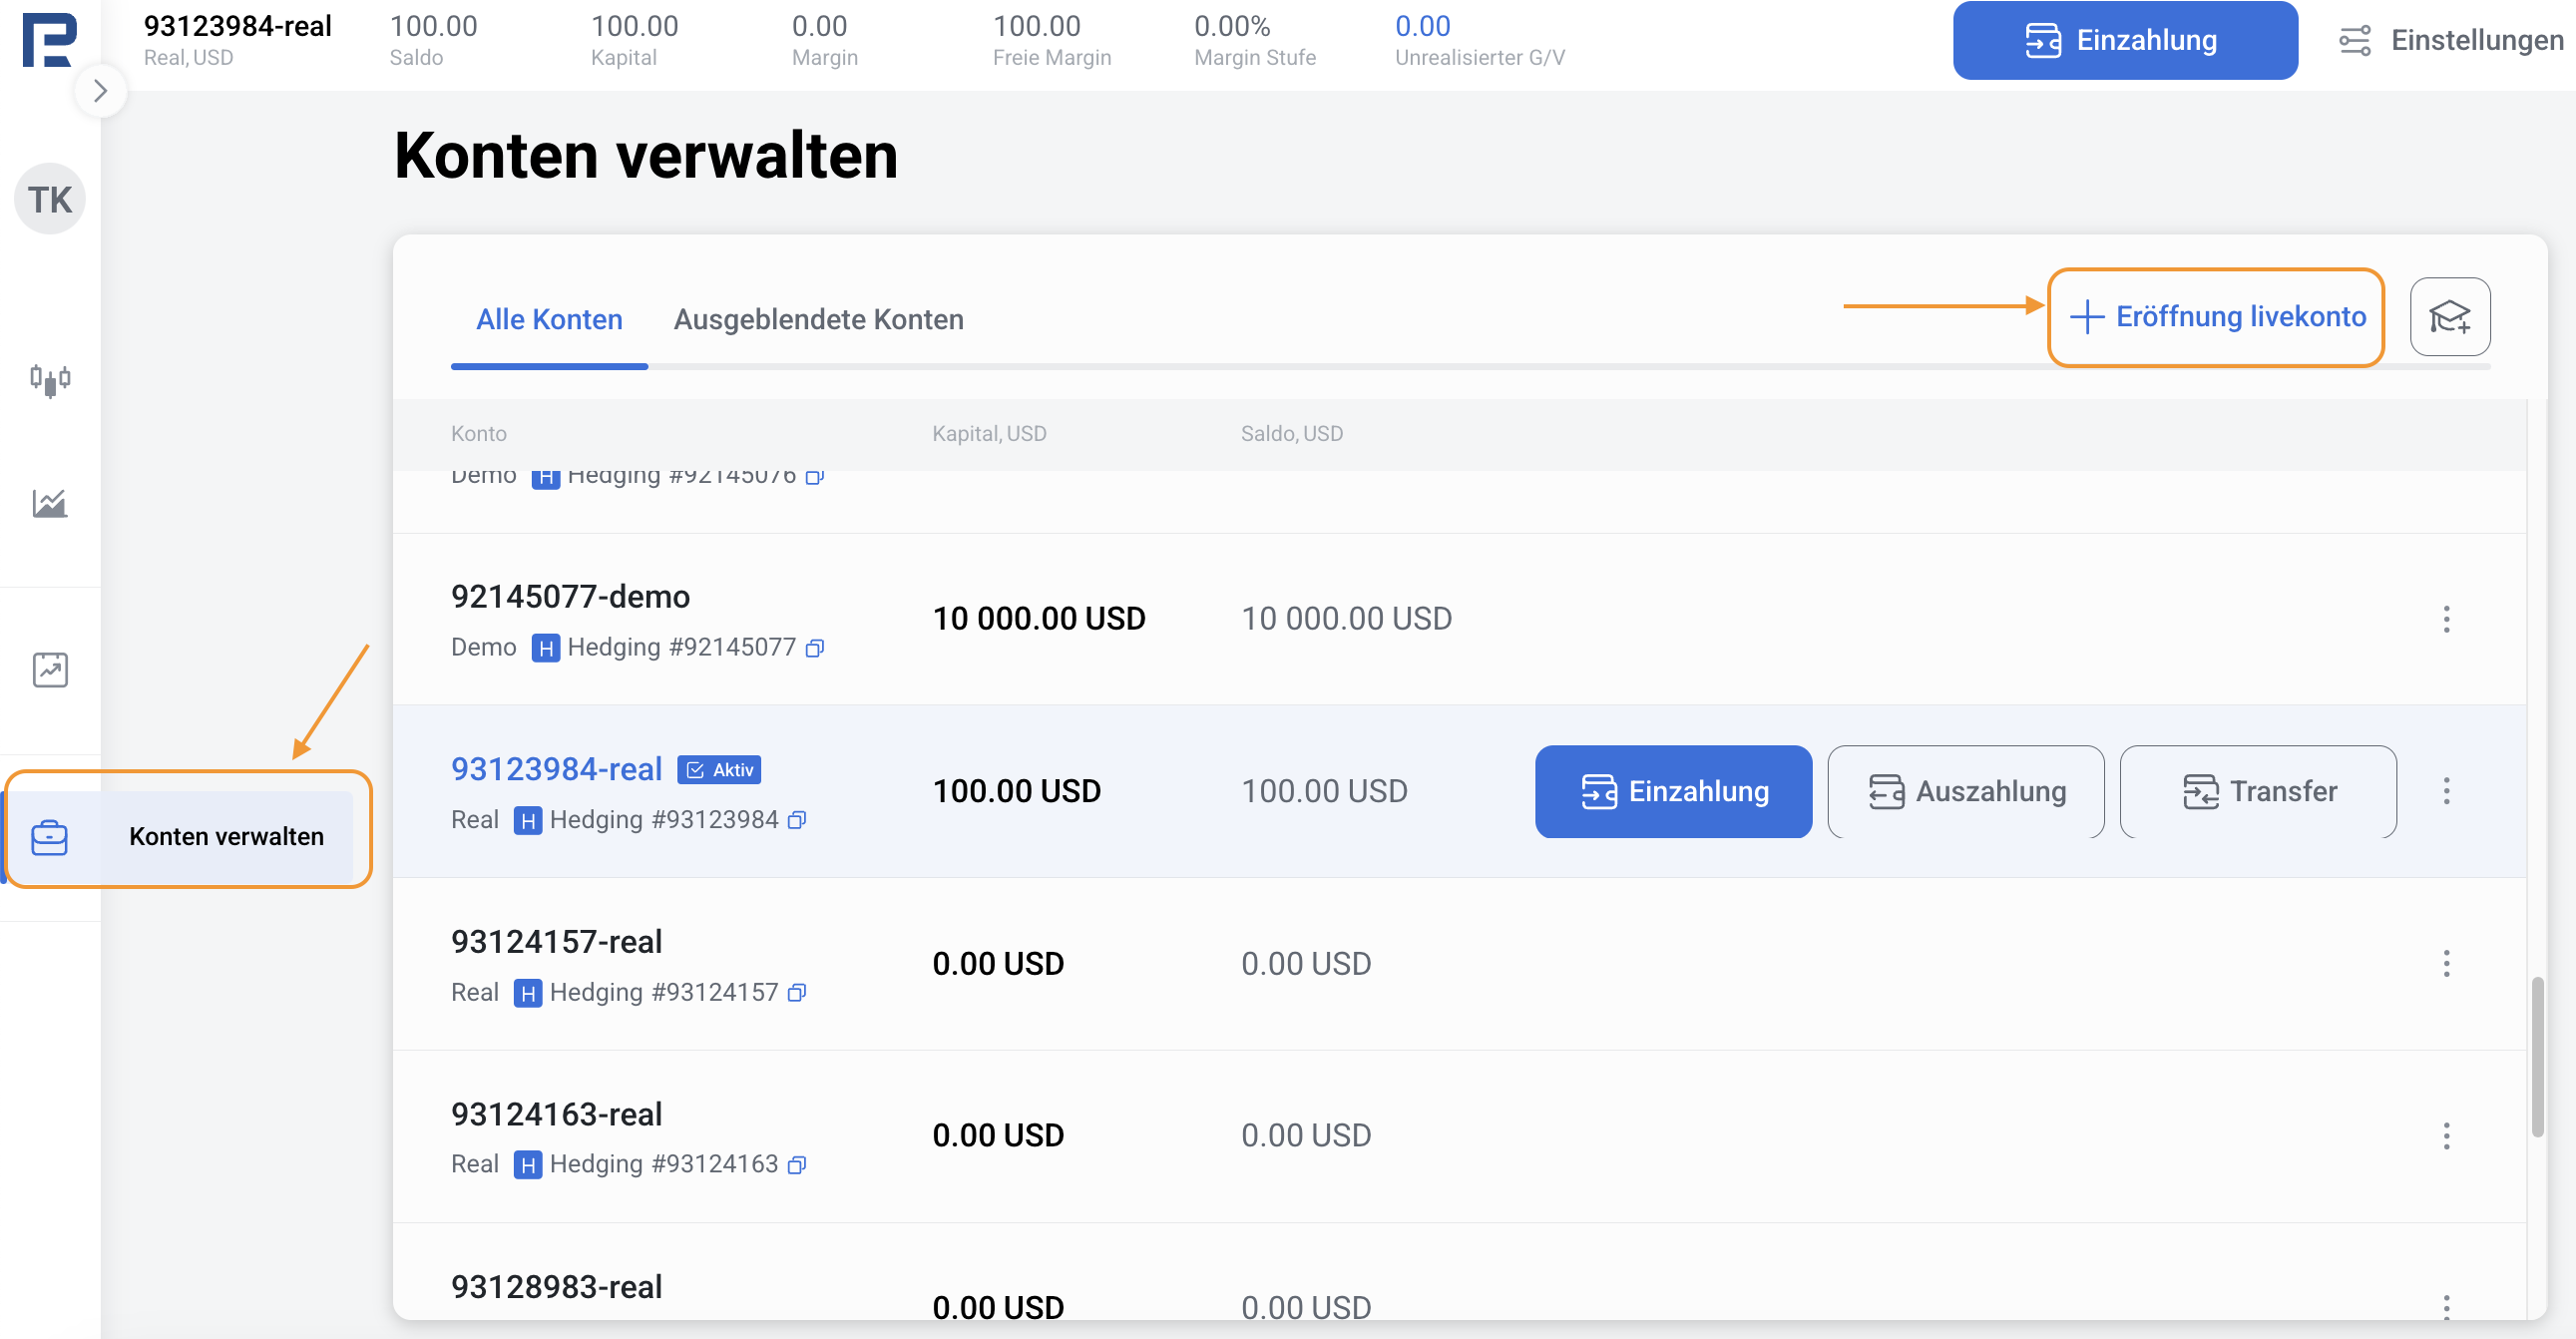Click Auszahlung button for active account
This screenshot has width=2576, height=1339.
point(1965,791)
